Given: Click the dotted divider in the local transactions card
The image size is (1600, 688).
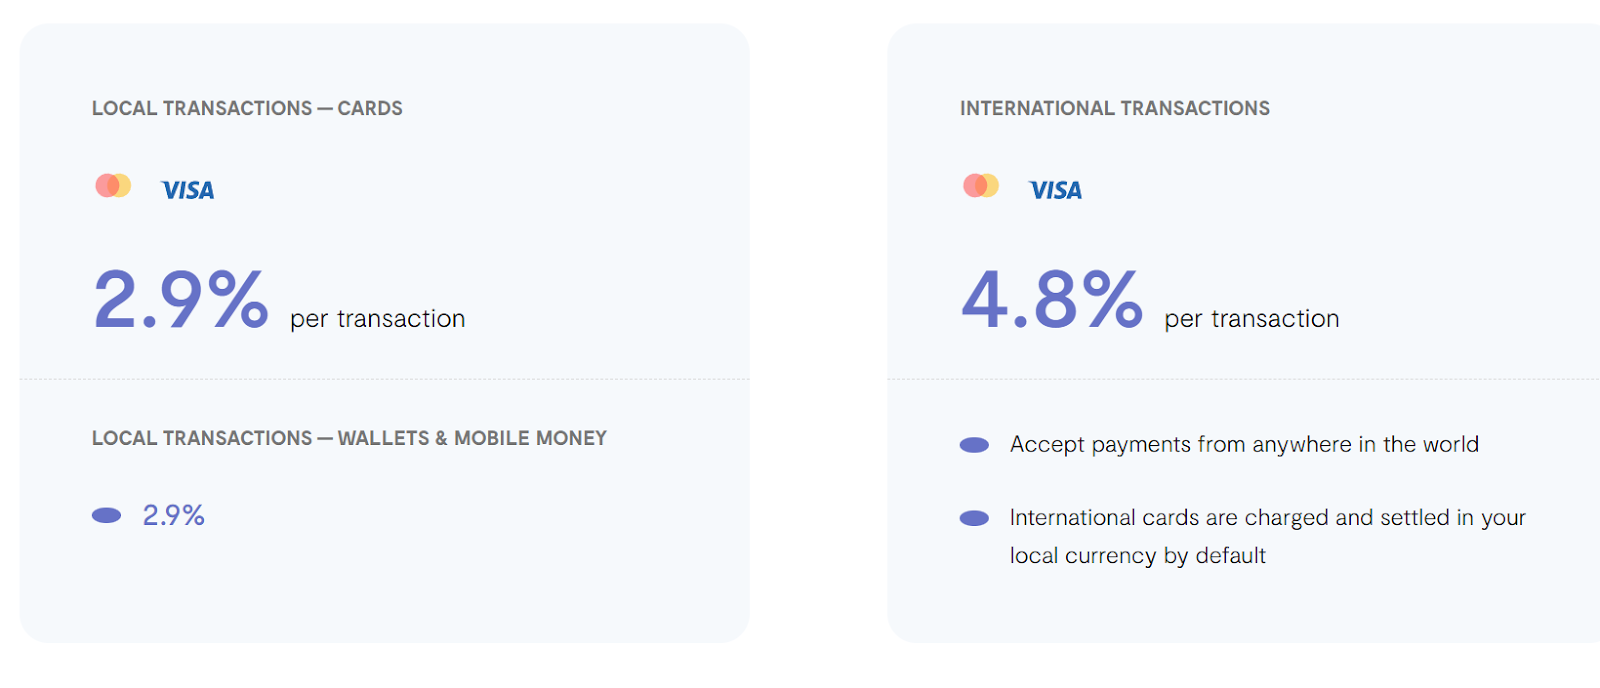Looking at the screenshot, I should [385, 380].
